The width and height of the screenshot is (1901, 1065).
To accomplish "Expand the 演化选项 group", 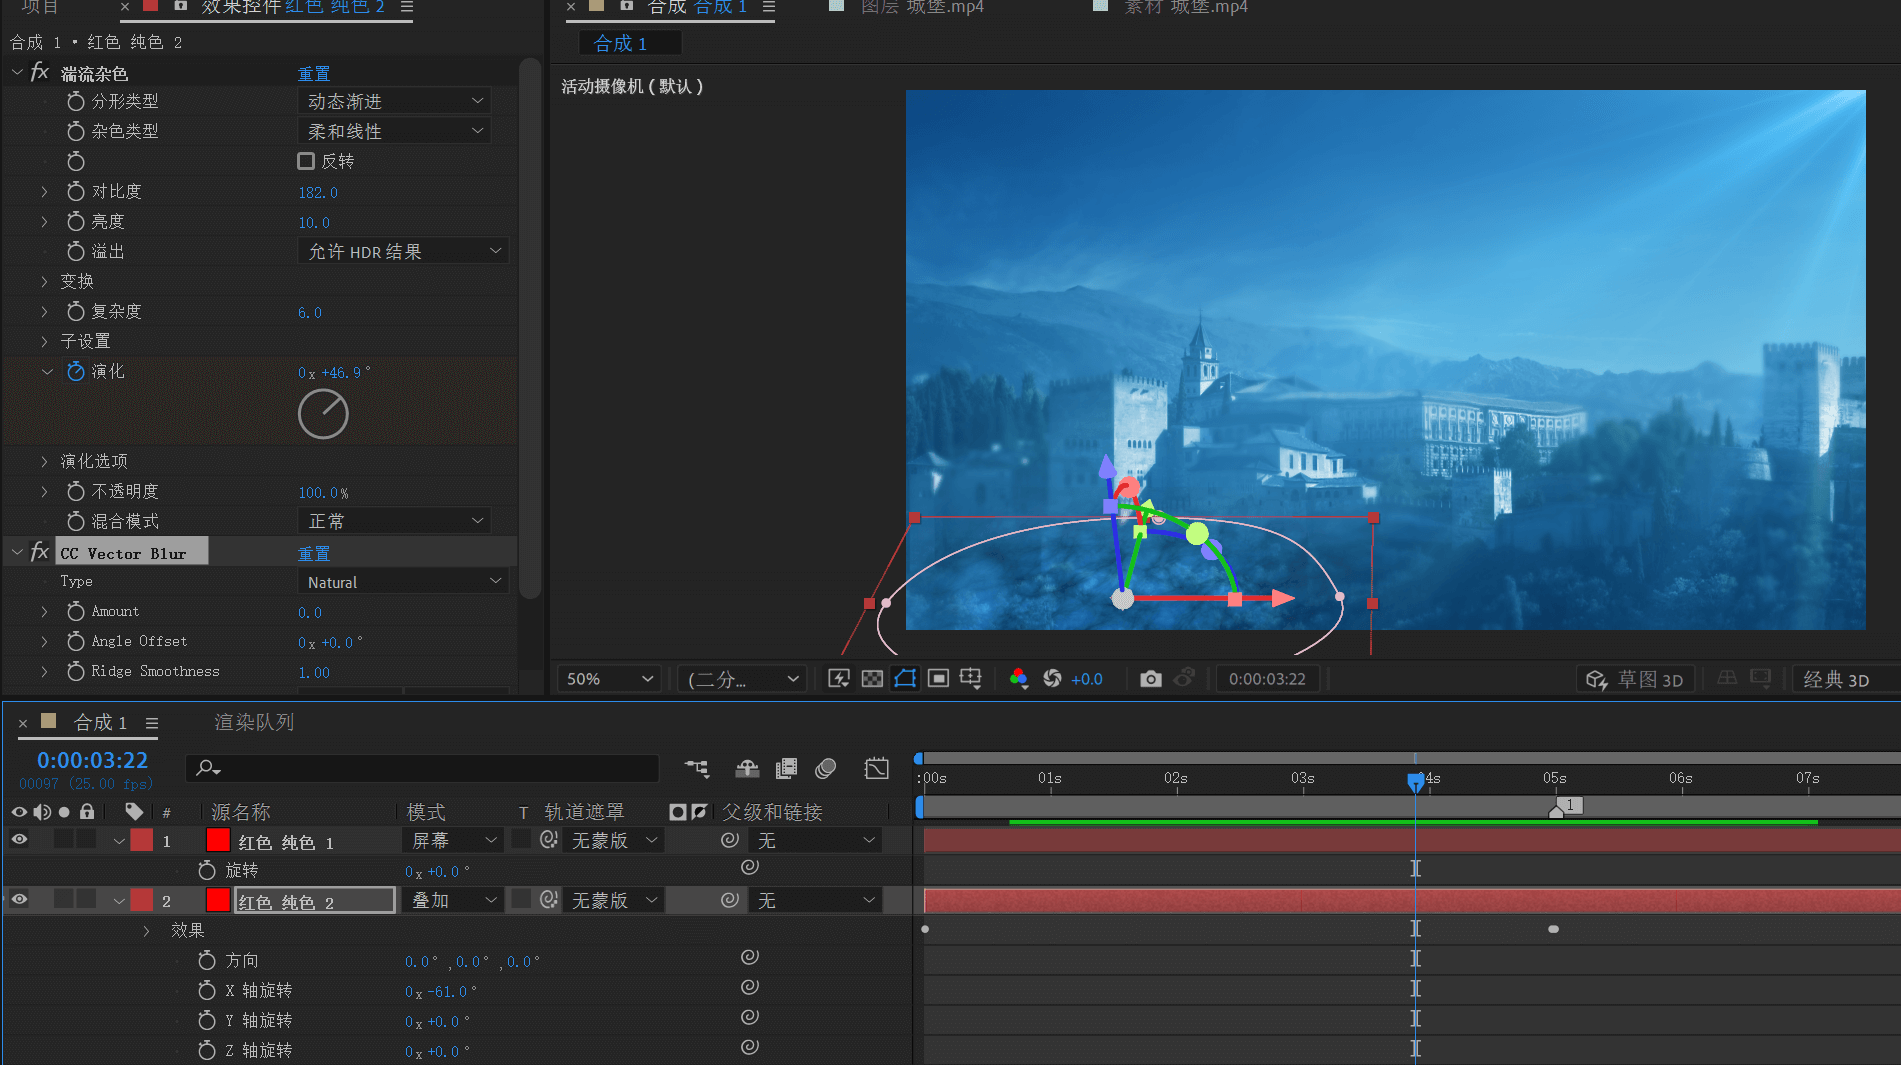I will (x=44, y=461).
